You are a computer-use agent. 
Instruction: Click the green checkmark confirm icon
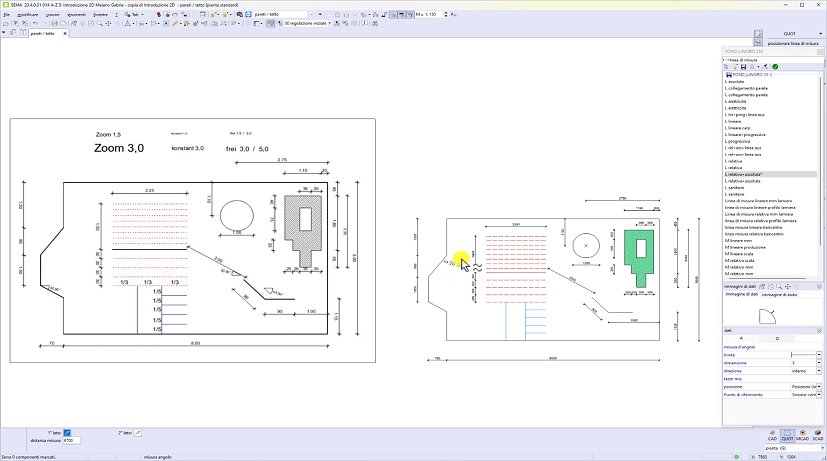775,67
